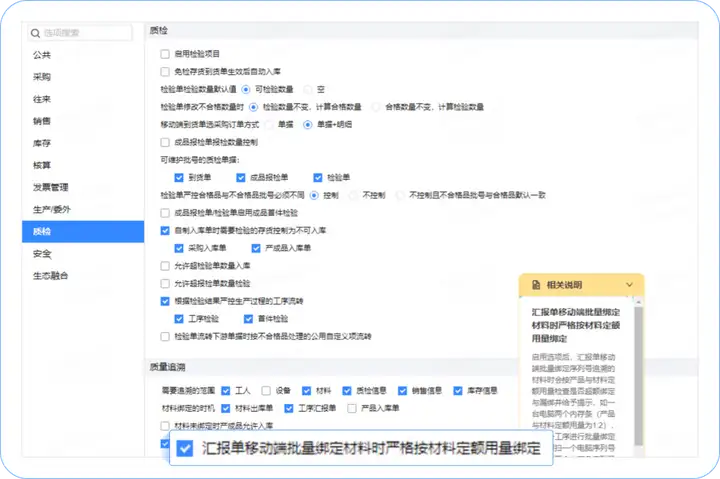Check 免检存货到货单生效后自动入库 option
The image size is (720, 479).
165,72
